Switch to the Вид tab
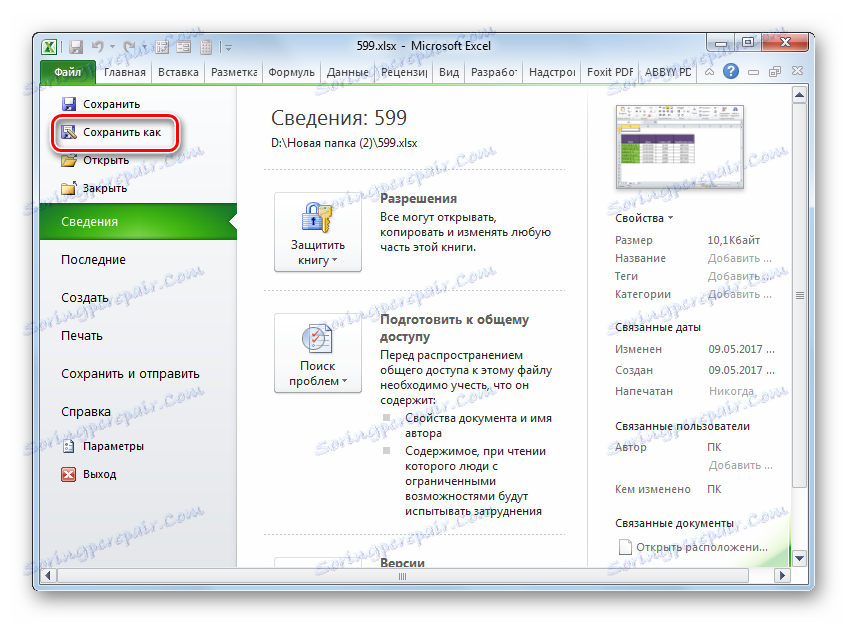The width and height of the screenshot is (848, 624). [449, 72]
